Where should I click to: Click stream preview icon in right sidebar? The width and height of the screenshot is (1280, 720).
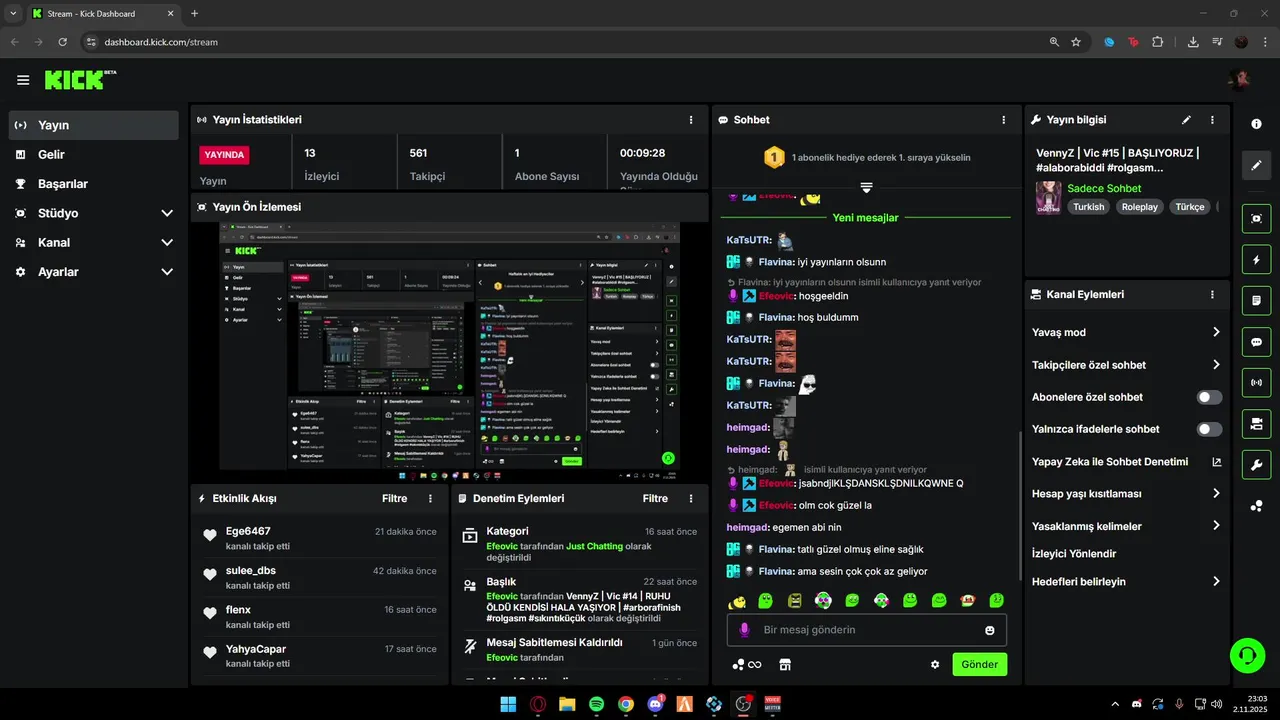(1256, 219)
